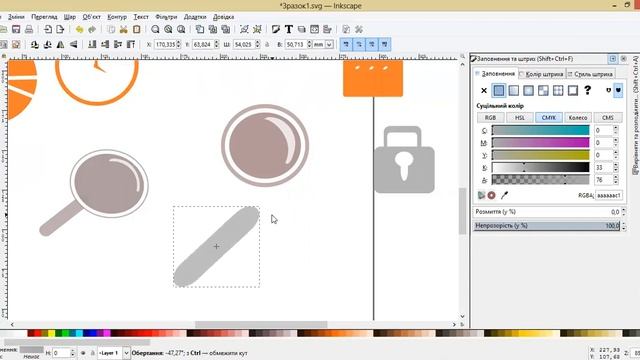Pick color with the eyedropper icon
640x360 pixels.
tap(504, 196)
